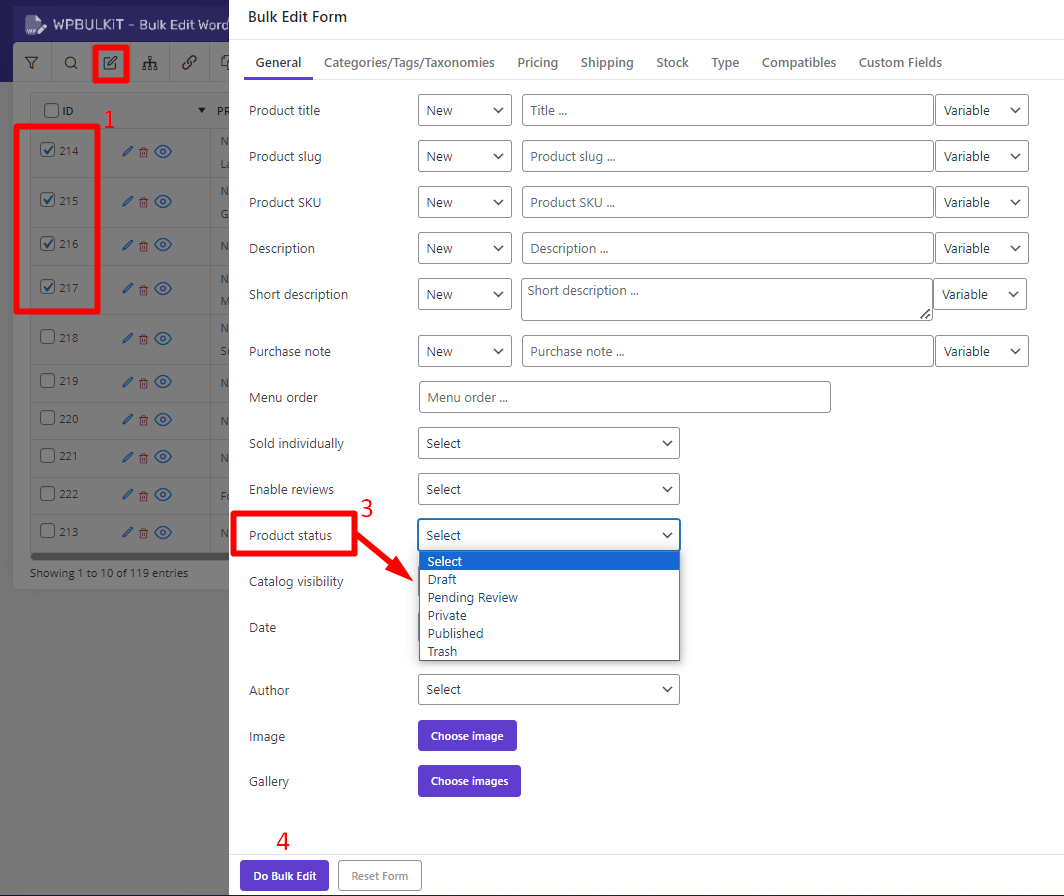Viewport: 1064px width, 896px height.
Task: Select the search icon in the toolbar
Action: [70, 62]
